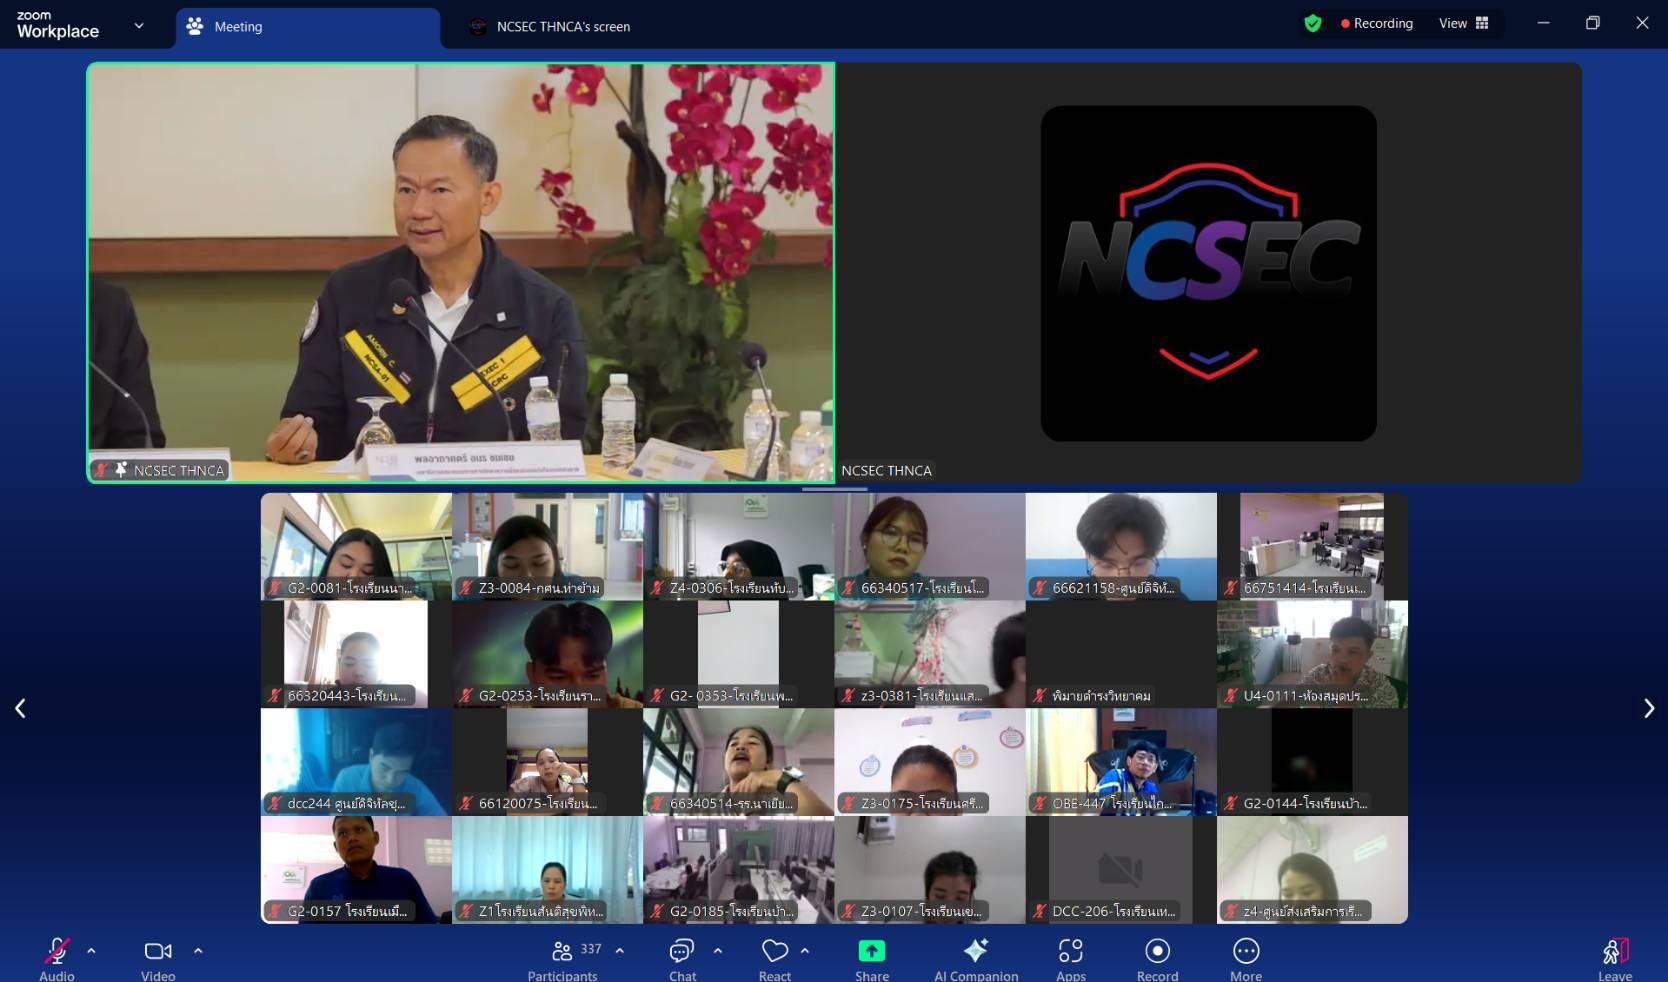
Task: Select participant tile dcc244
Action: pos(356,762)
